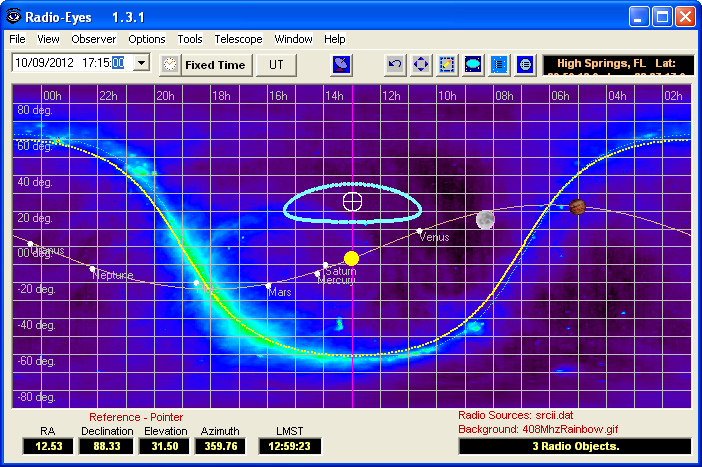Viewport: 702px width, 467px height.
Task: Open the File menu
Action: [x=17, y=39]
